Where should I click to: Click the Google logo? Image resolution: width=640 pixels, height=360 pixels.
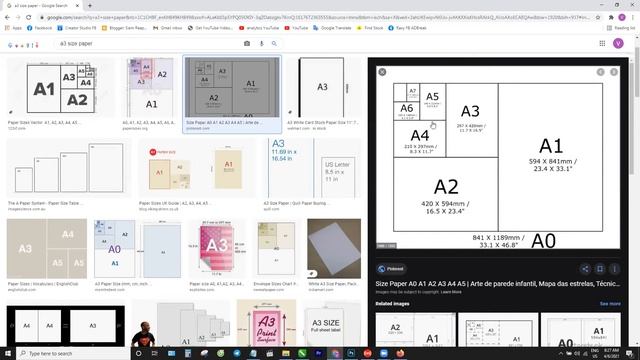pos(23,44)
